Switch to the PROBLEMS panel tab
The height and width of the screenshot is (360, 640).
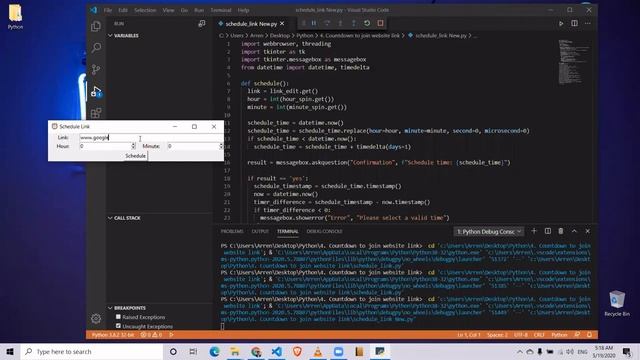coord(232,231)
